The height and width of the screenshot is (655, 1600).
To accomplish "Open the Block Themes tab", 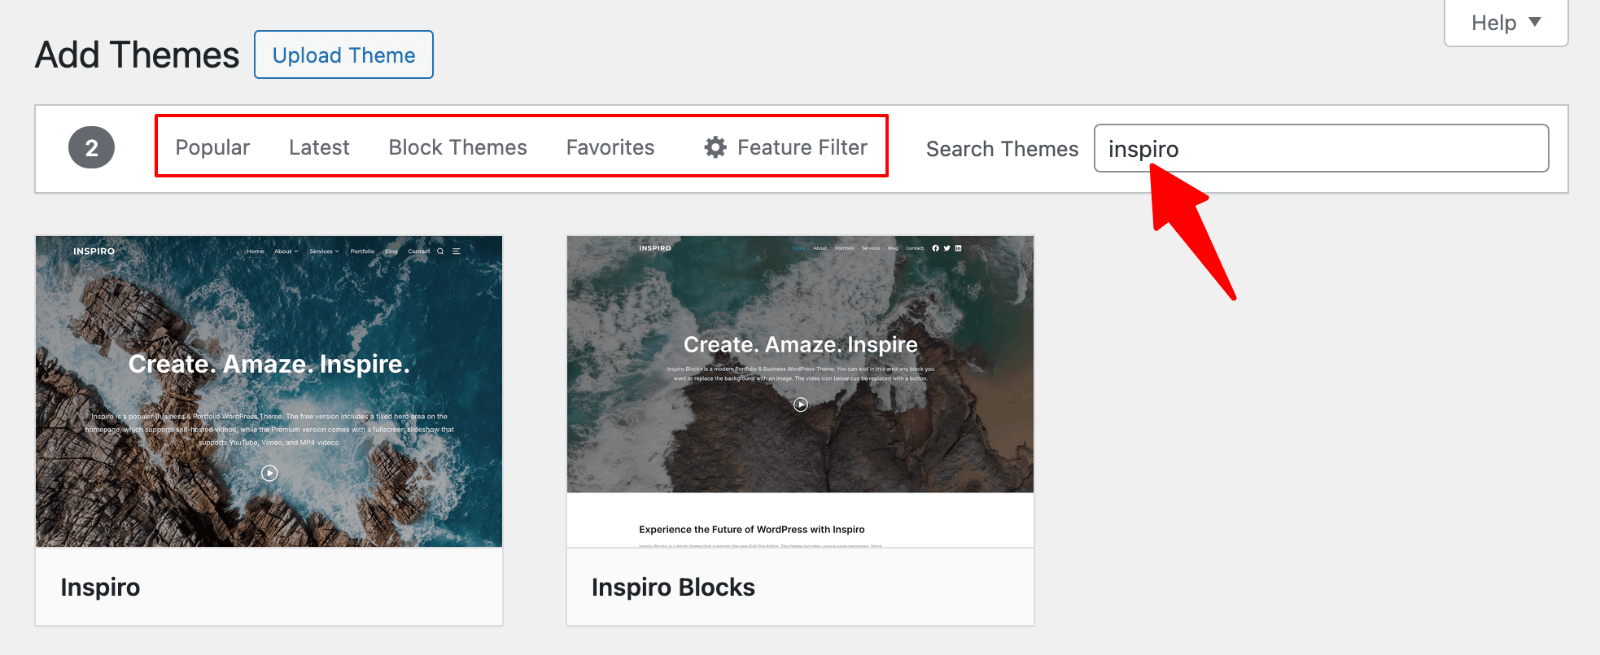I will pyautogui.click(x=457, y=148).
